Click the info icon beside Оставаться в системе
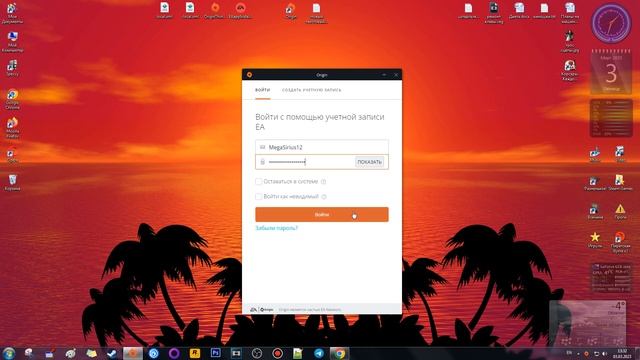 click(323, 182)
